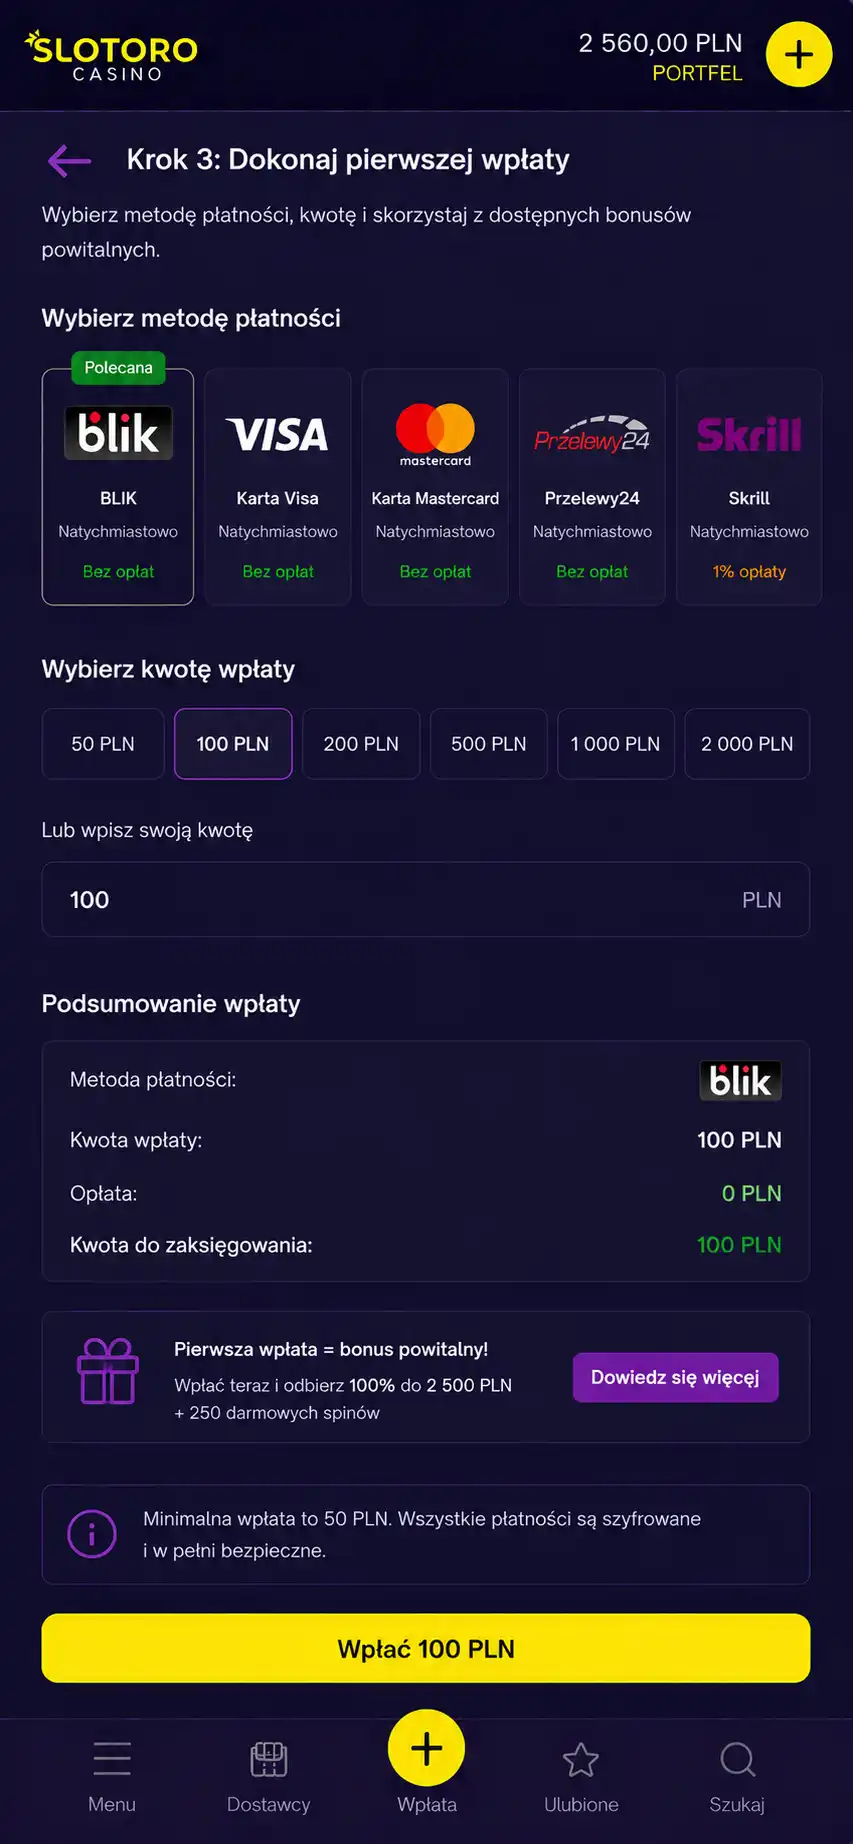
Task: Tap the yellow plus wallet button in header
Action: coord(798,54)
